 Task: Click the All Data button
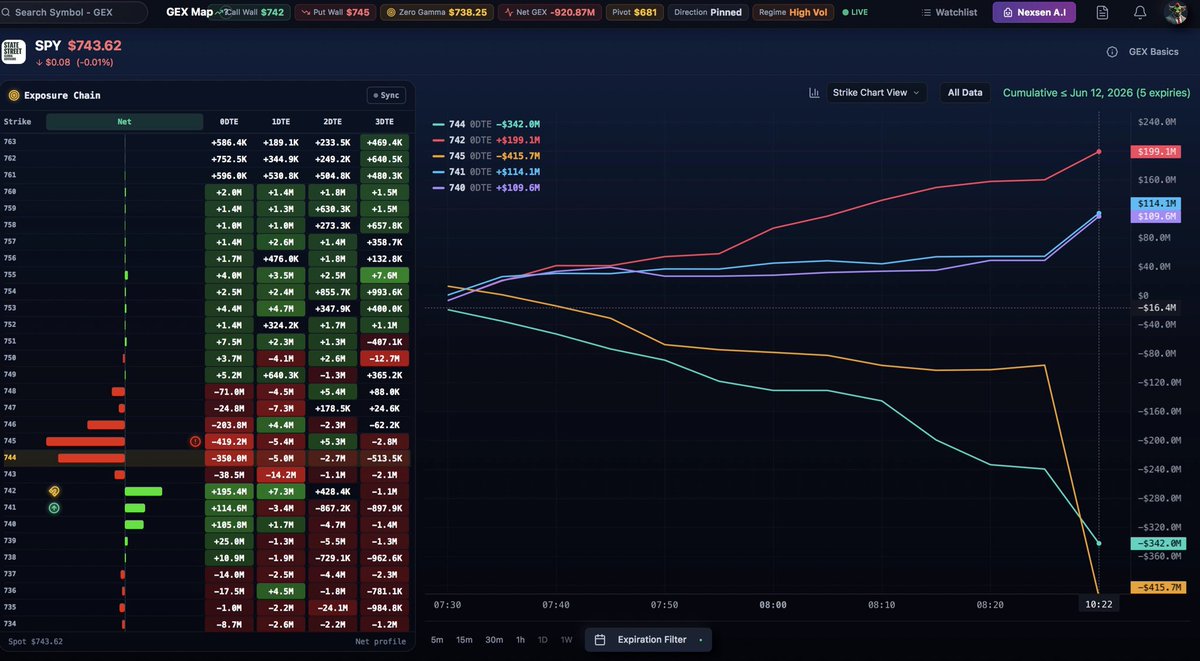(x=965, y=92)
